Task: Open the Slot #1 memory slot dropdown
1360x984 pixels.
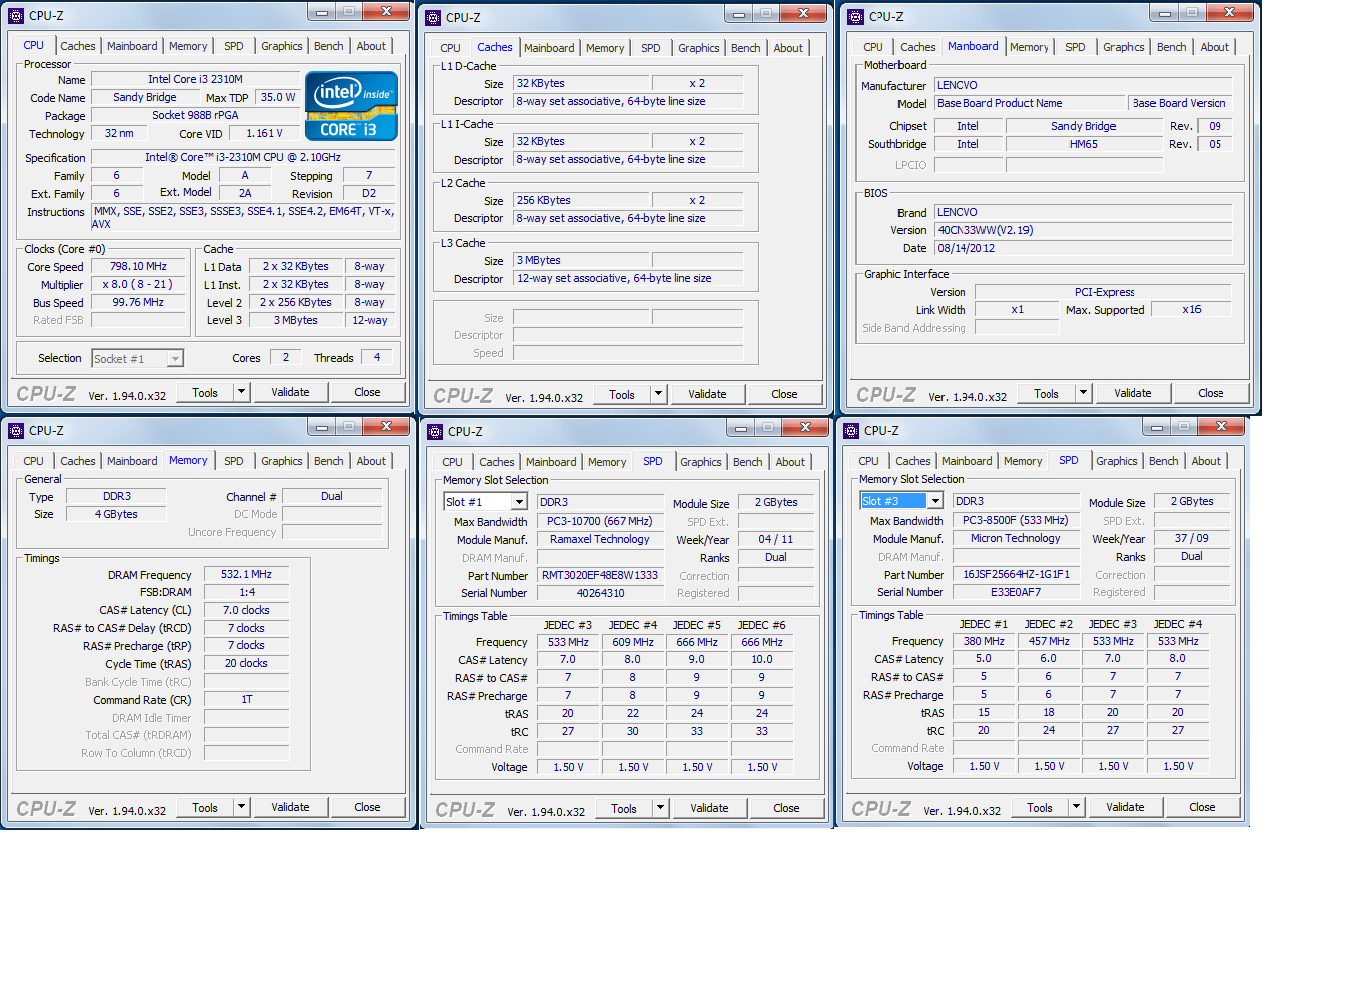Action: pyautogui.click(x=519, y=502)
